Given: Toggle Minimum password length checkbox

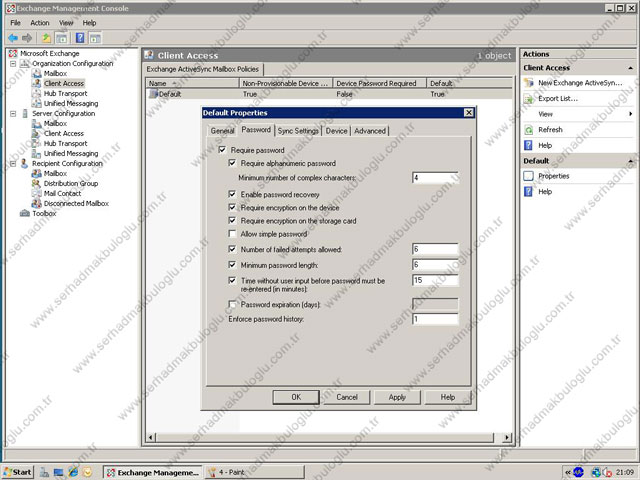Looking at the screenshot, I should click(232, 265).
